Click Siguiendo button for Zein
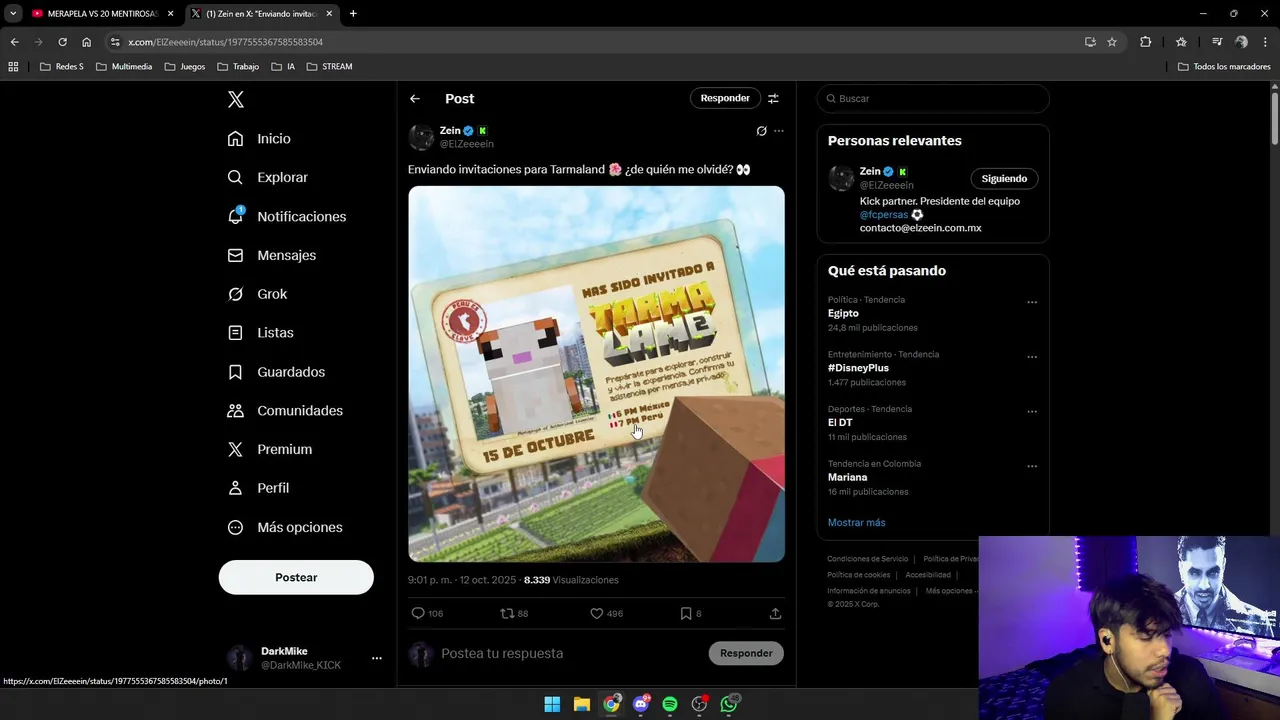This screenshot has height=720, width=1280. click(1004, 178)
